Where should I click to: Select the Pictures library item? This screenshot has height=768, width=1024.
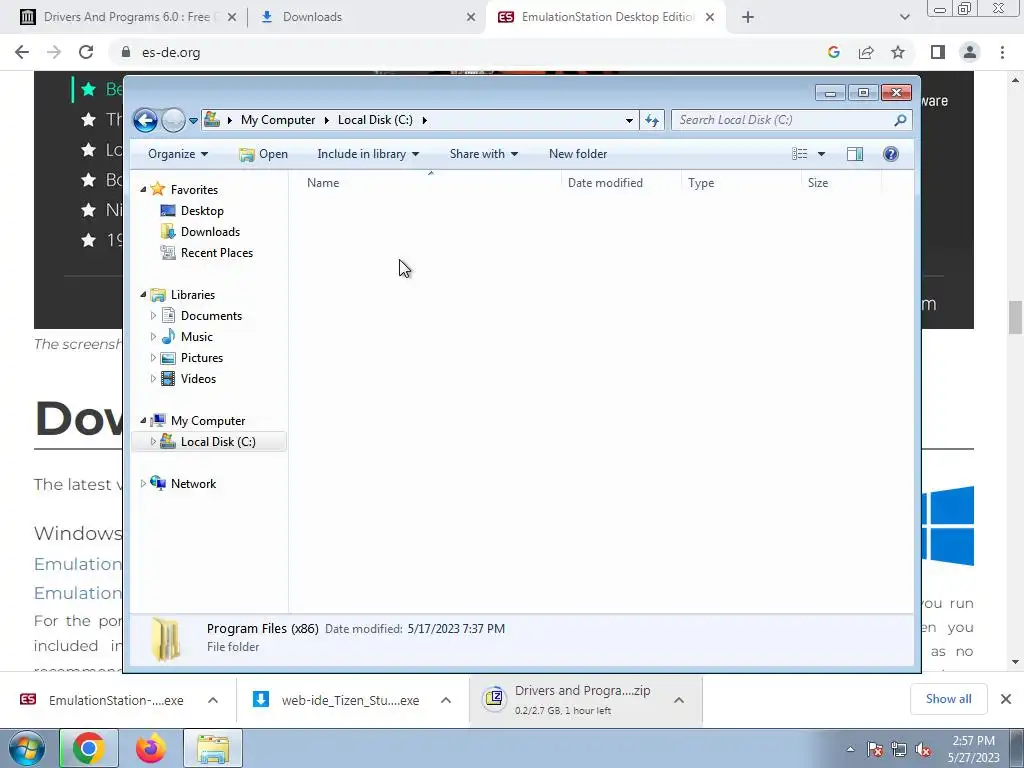point(202,358)
